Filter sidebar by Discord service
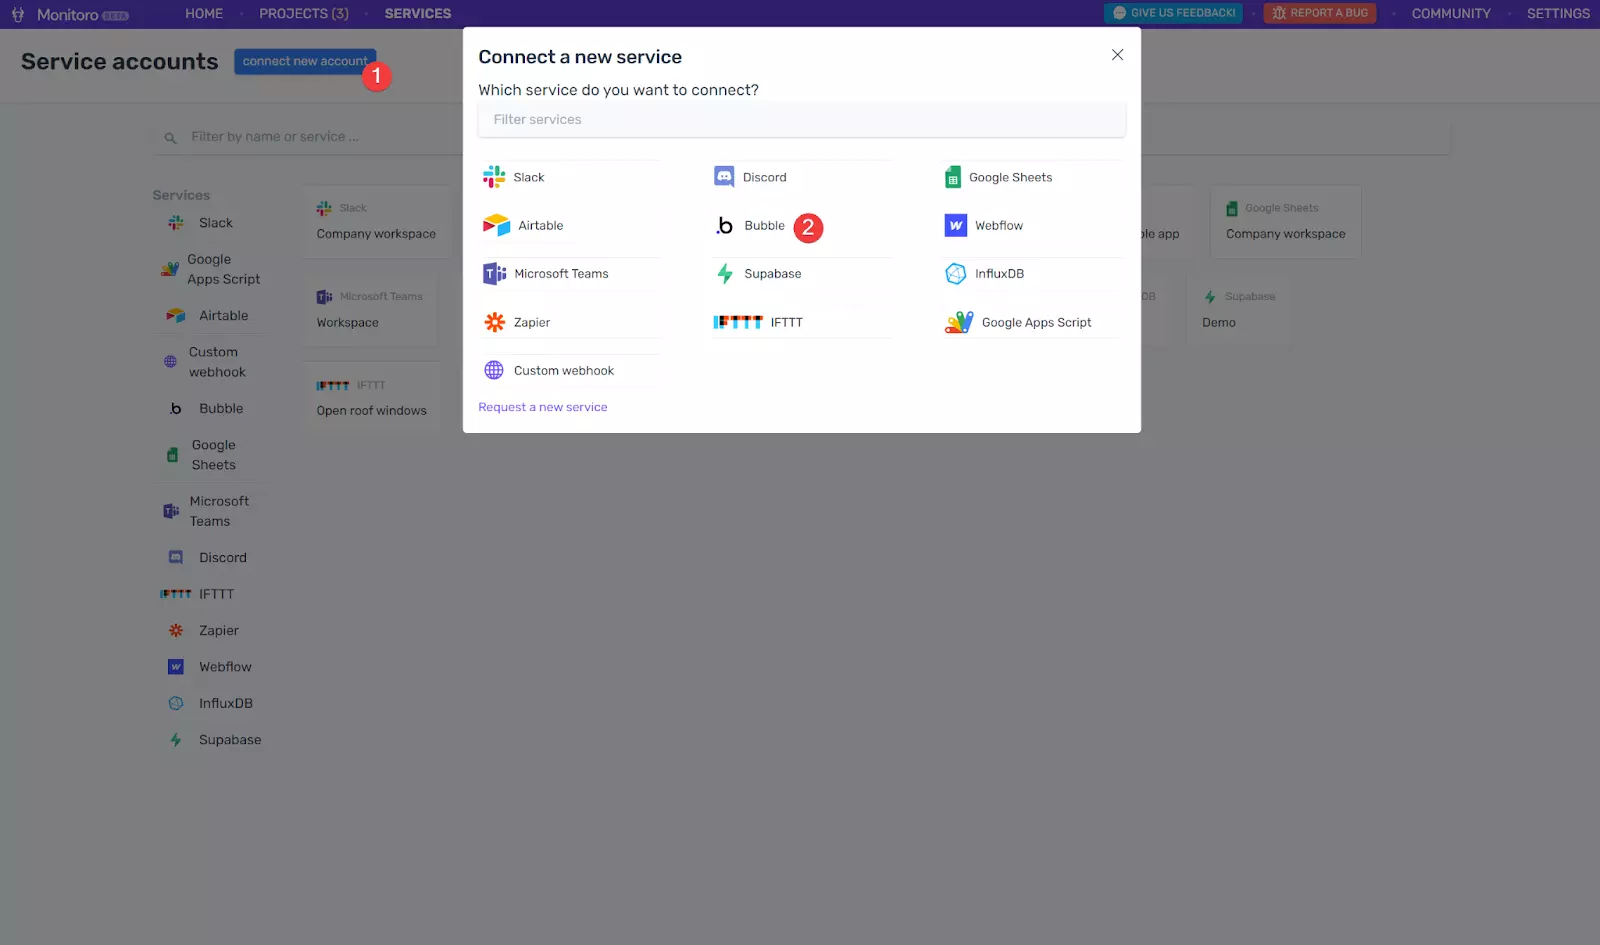The height and width of the screenshot is (945, 1600). pyautogui.click(x=207, y=558)
